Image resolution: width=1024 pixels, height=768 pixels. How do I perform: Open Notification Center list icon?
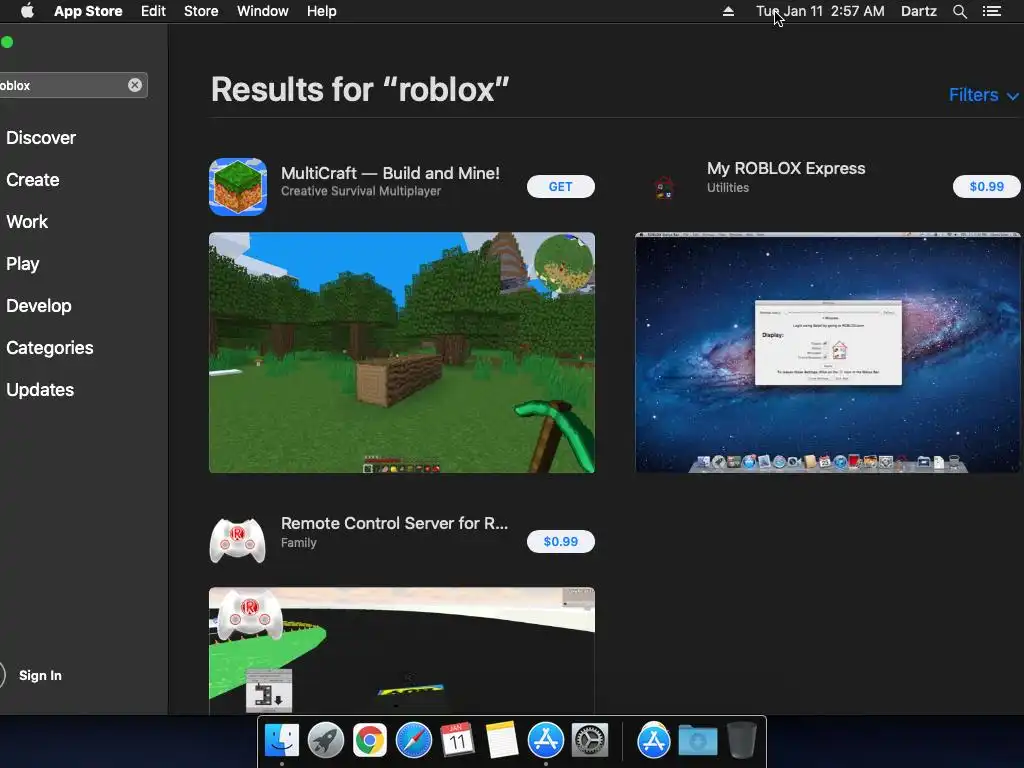coord(992,11)
